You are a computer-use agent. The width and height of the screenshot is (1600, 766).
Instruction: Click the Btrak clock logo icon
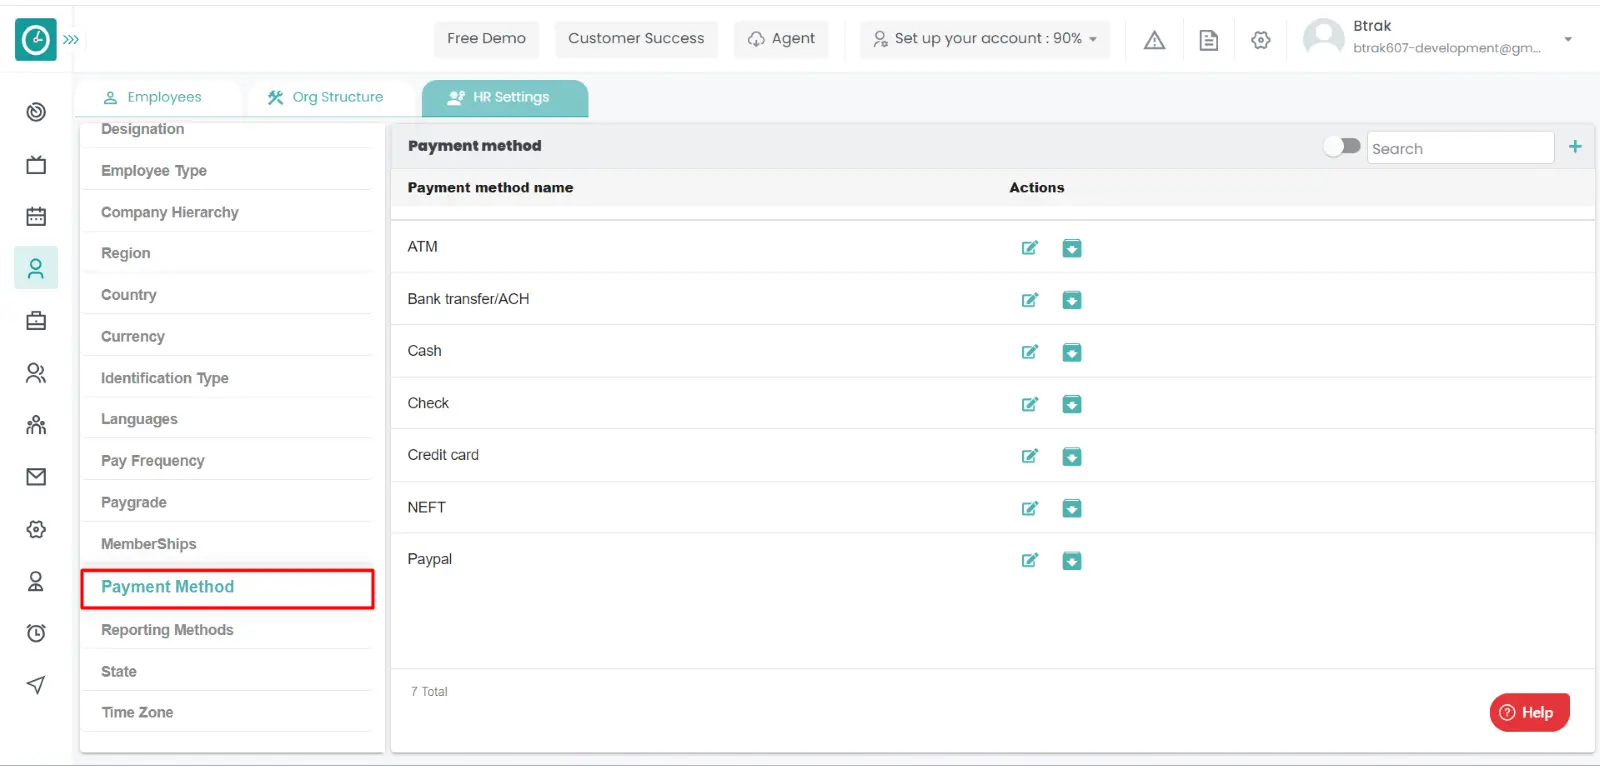point(36,40)
